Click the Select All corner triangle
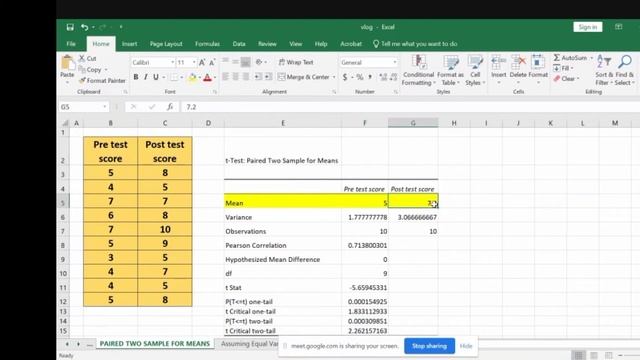This screenshot has height=360, width=640. [64, 123]
